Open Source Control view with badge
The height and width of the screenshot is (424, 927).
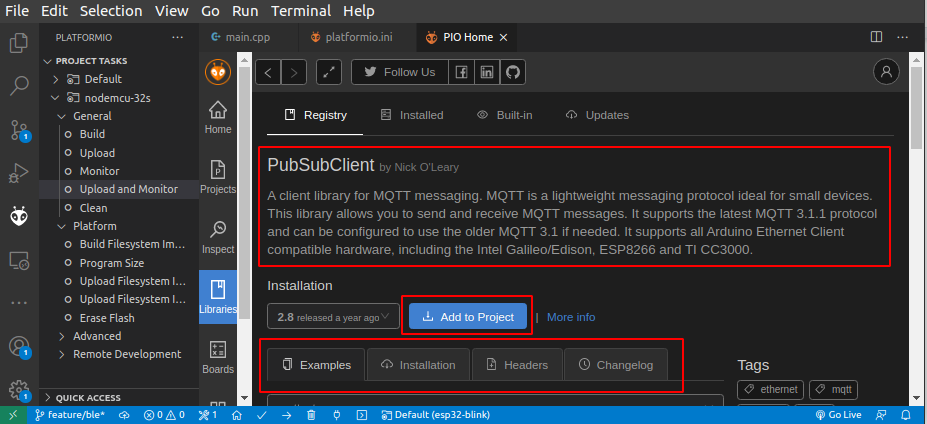tap(19, 131)
